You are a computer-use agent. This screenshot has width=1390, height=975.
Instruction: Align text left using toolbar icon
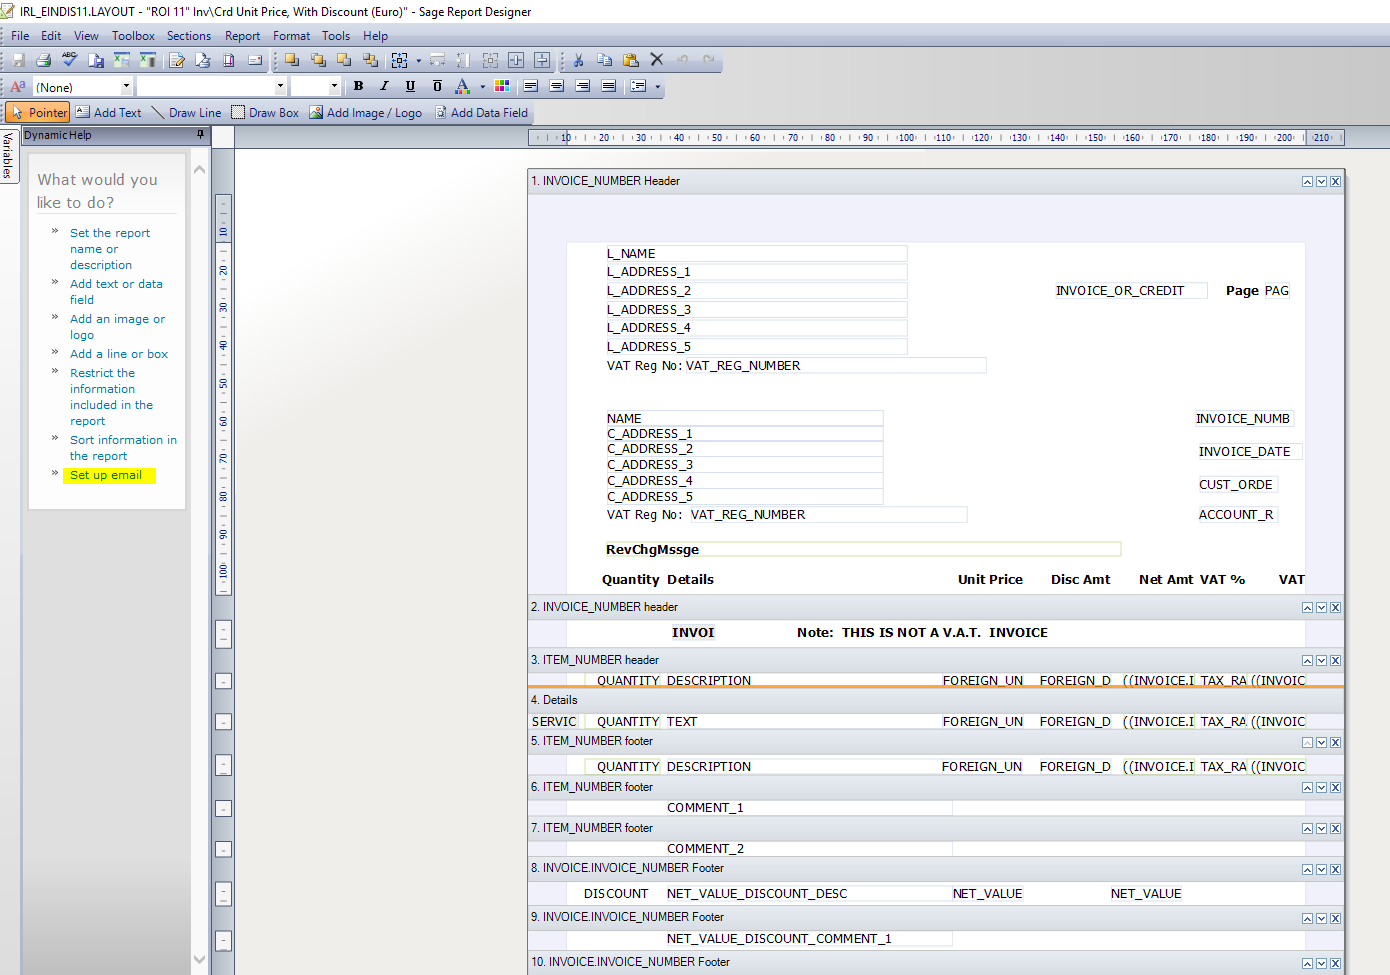point(531,87)
